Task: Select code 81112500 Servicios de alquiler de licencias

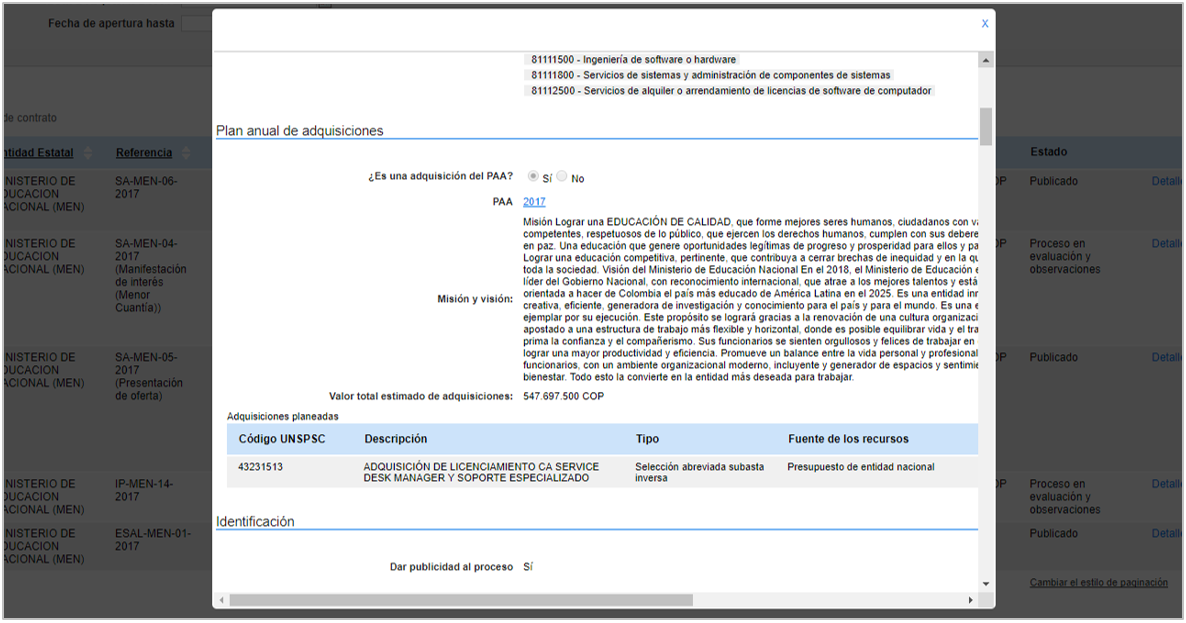Action: [x=731, y=91]
